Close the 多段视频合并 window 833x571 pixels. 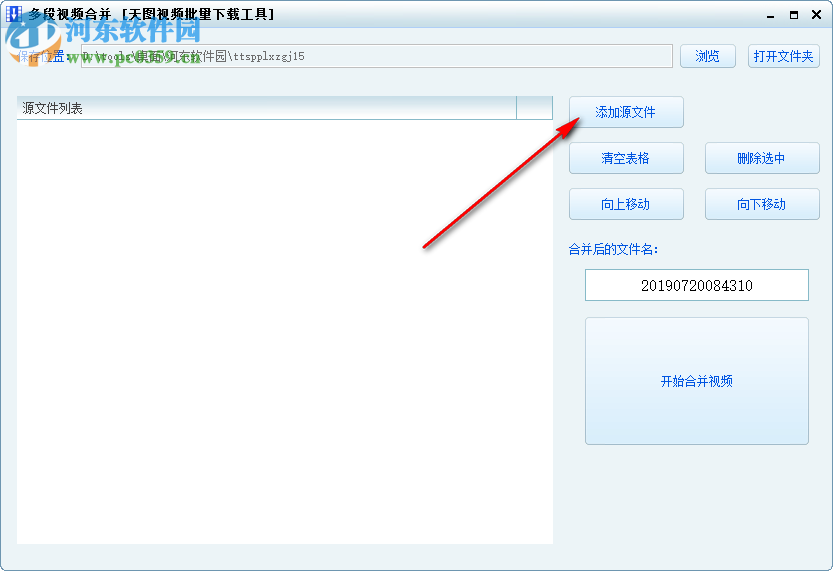pos(817,15)
